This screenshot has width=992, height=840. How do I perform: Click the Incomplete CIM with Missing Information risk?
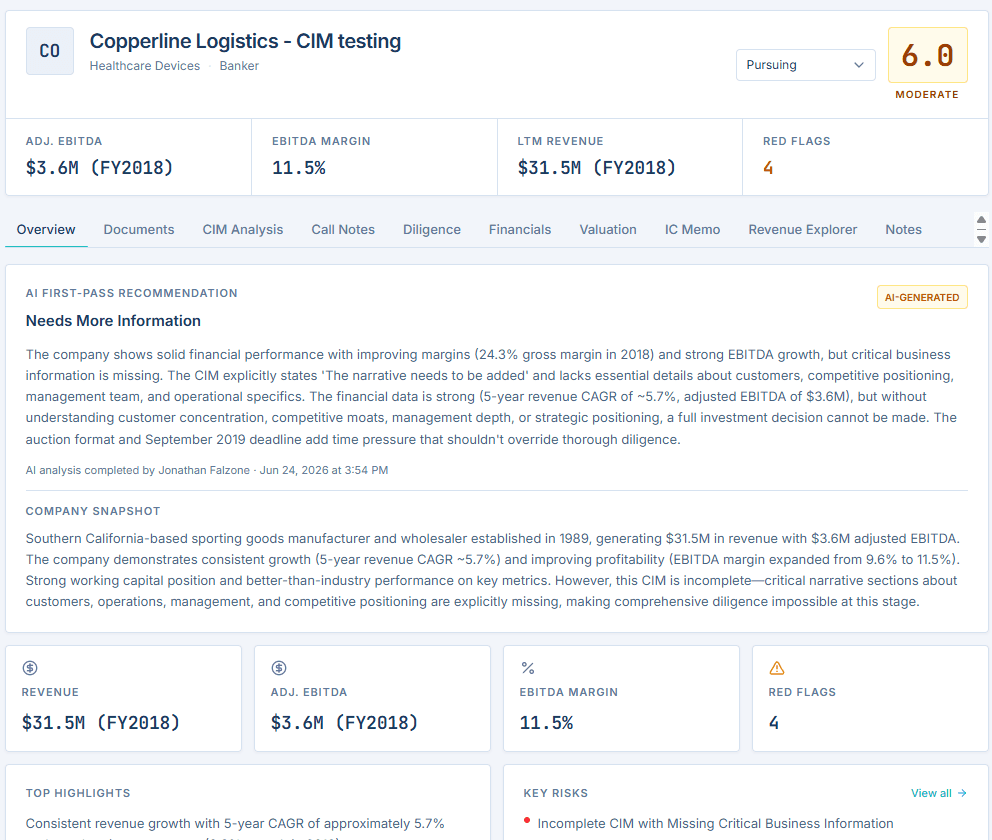[x=716, y=824]
